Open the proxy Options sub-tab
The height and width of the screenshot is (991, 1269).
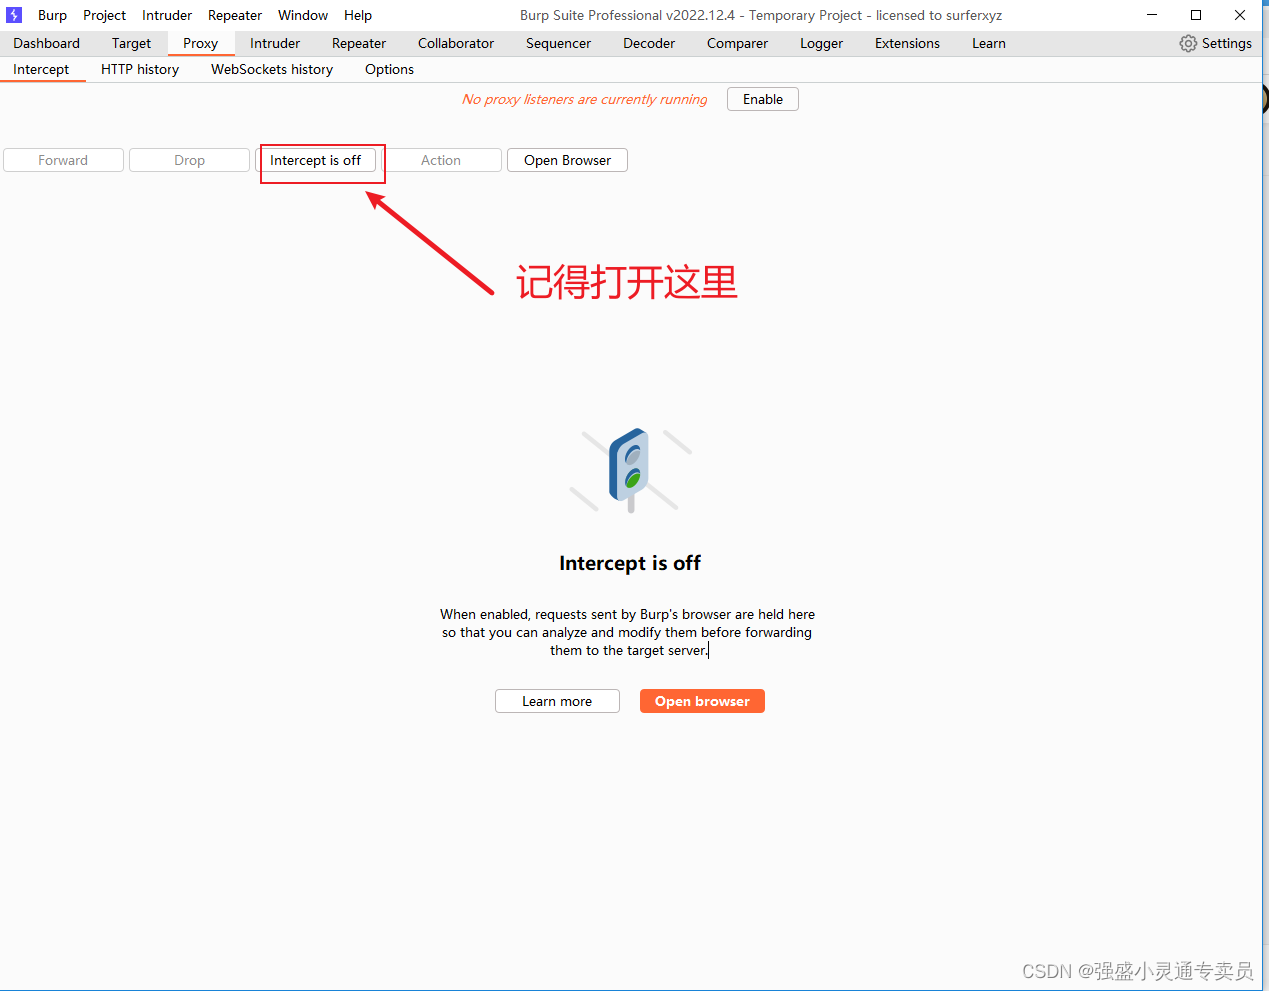point(389,69)
